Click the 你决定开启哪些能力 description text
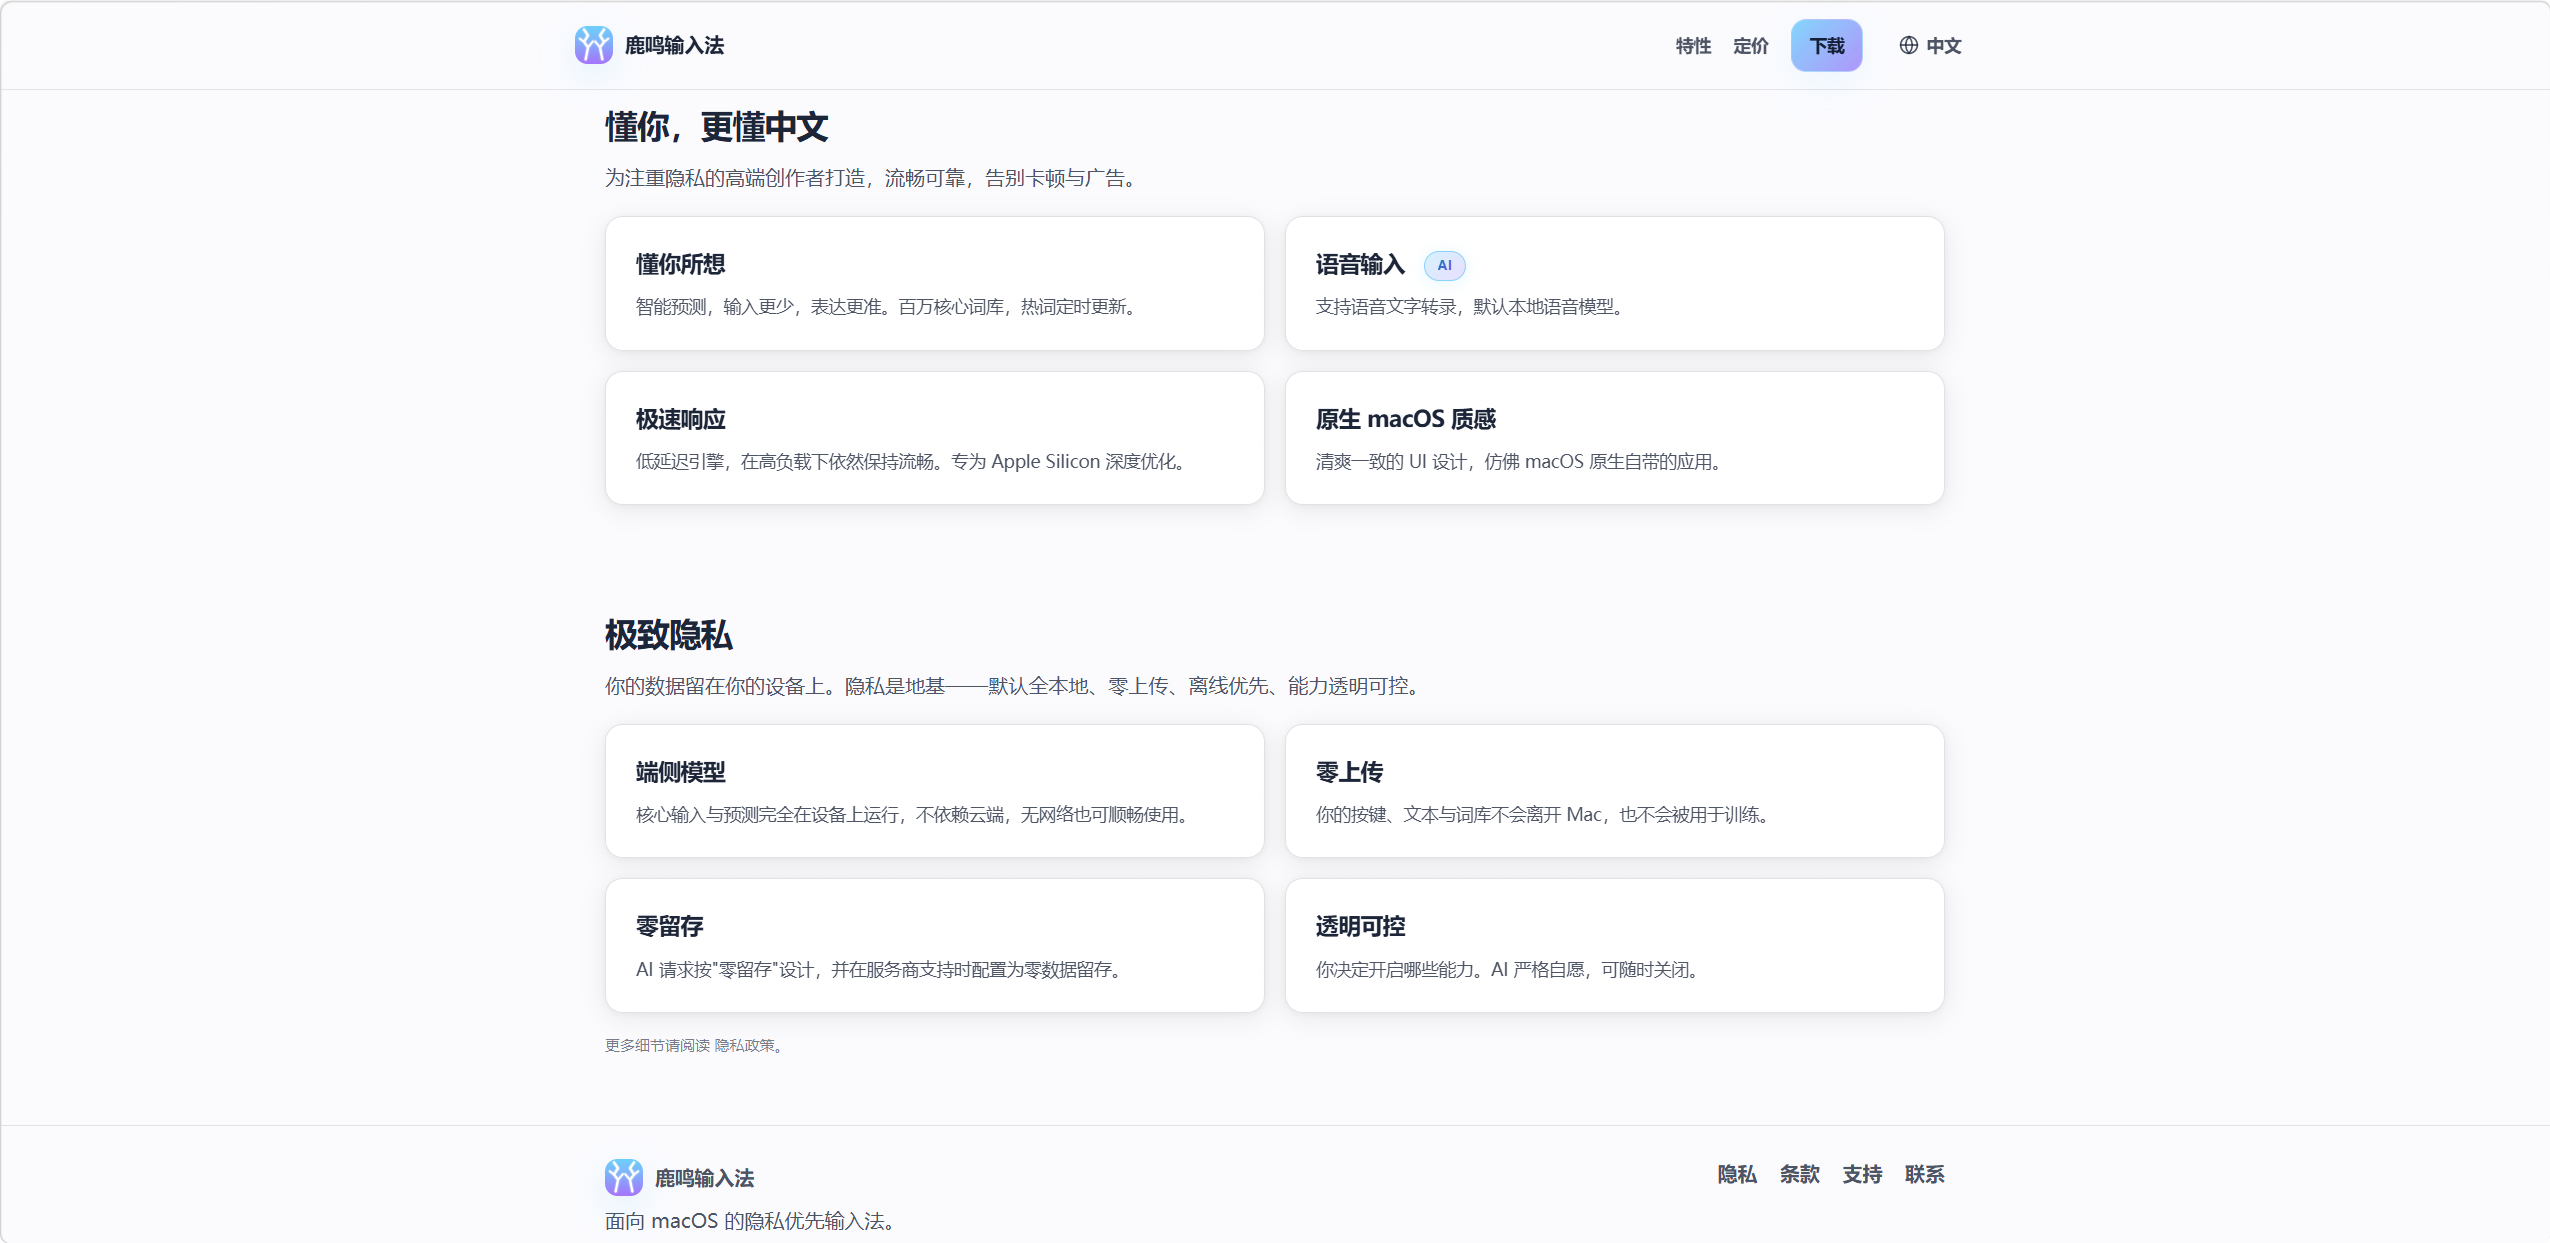The width and height of the screenshot is (2550, 1243). [x=1509, y=969]
